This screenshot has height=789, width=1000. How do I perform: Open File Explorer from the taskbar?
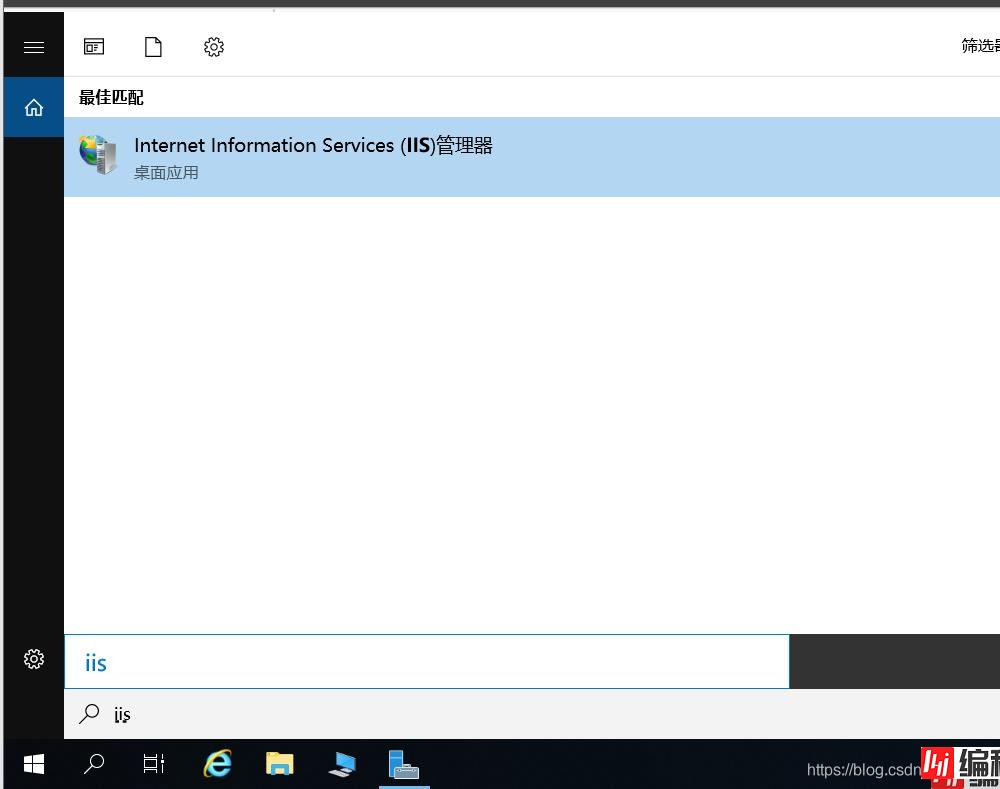pos(280,765)
